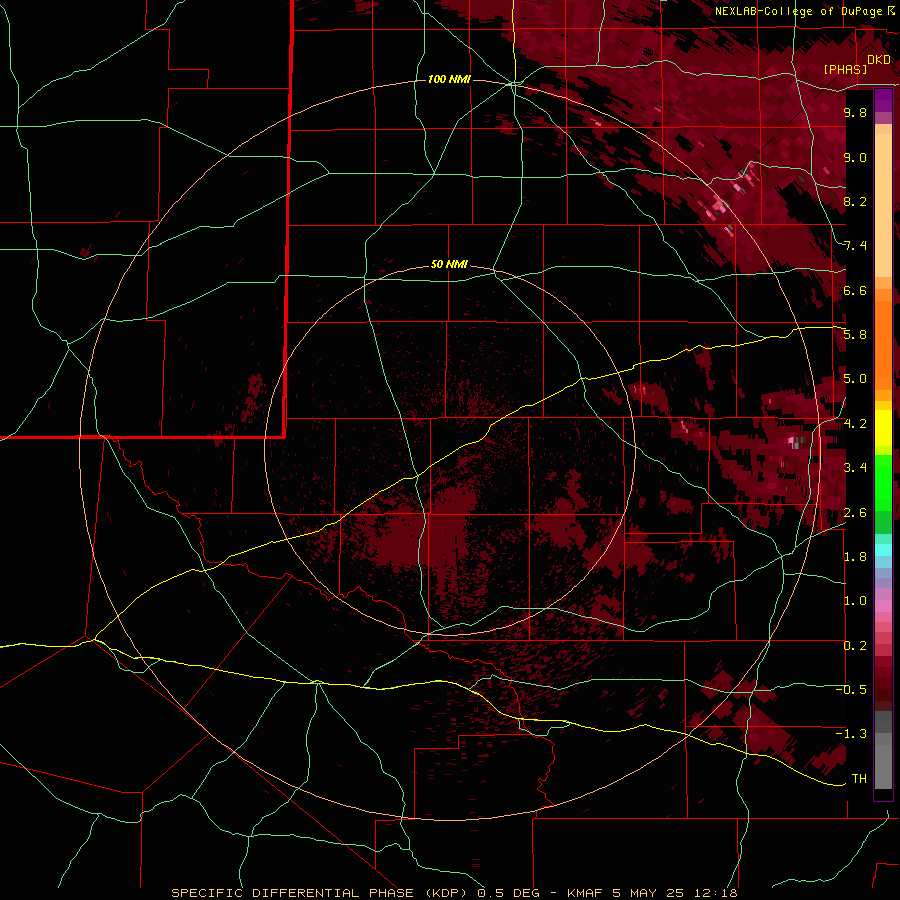Click the [PHAS] label above color bar
Image resolution: width=900 pixels, height=900 pixels.
[845, 70]
